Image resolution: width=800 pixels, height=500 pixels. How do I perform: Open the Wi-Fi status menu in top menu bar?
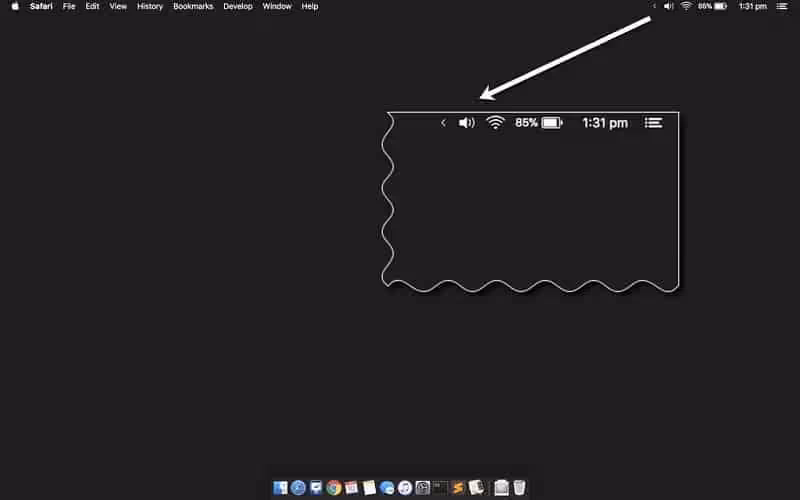coord(686,6)
